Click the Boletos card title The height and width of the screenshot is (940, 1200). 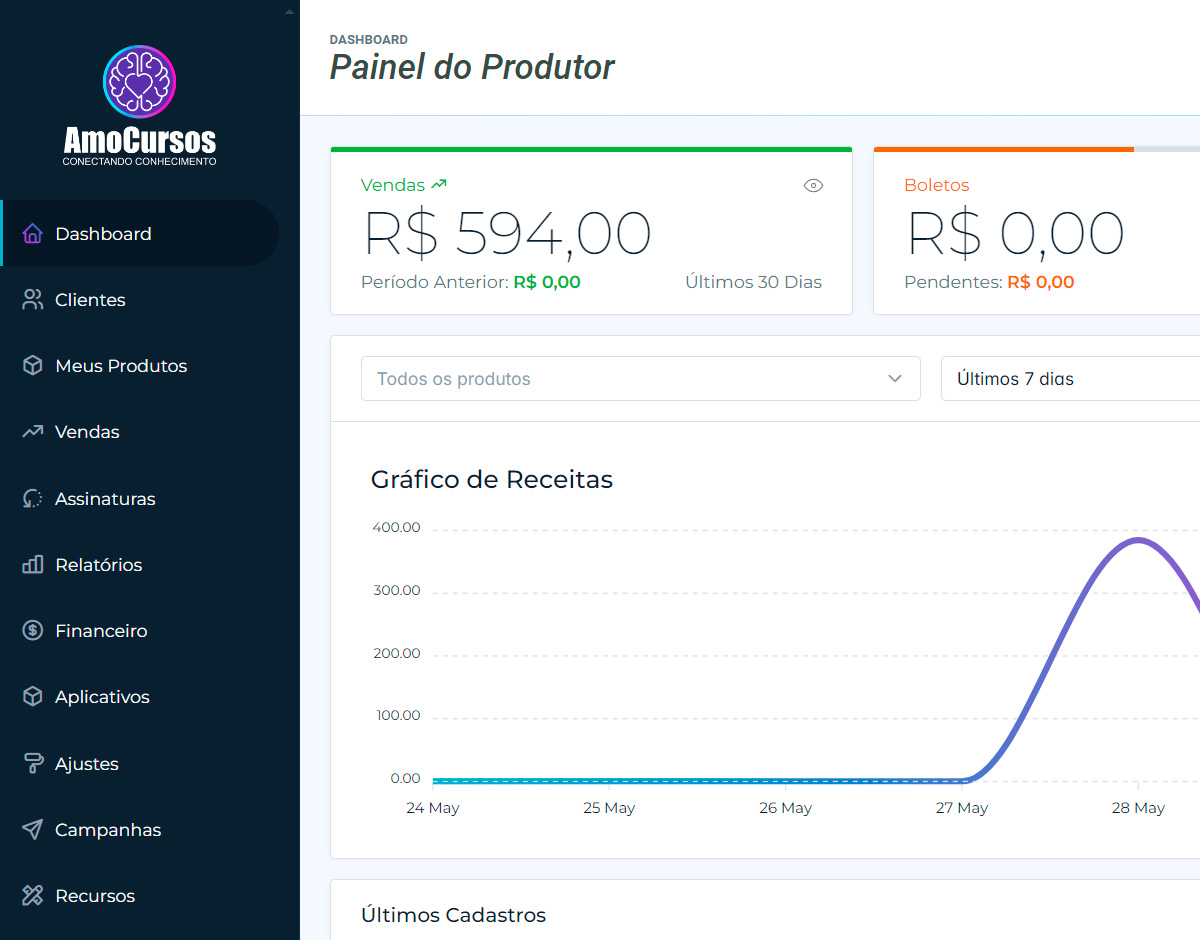(936, 185)
